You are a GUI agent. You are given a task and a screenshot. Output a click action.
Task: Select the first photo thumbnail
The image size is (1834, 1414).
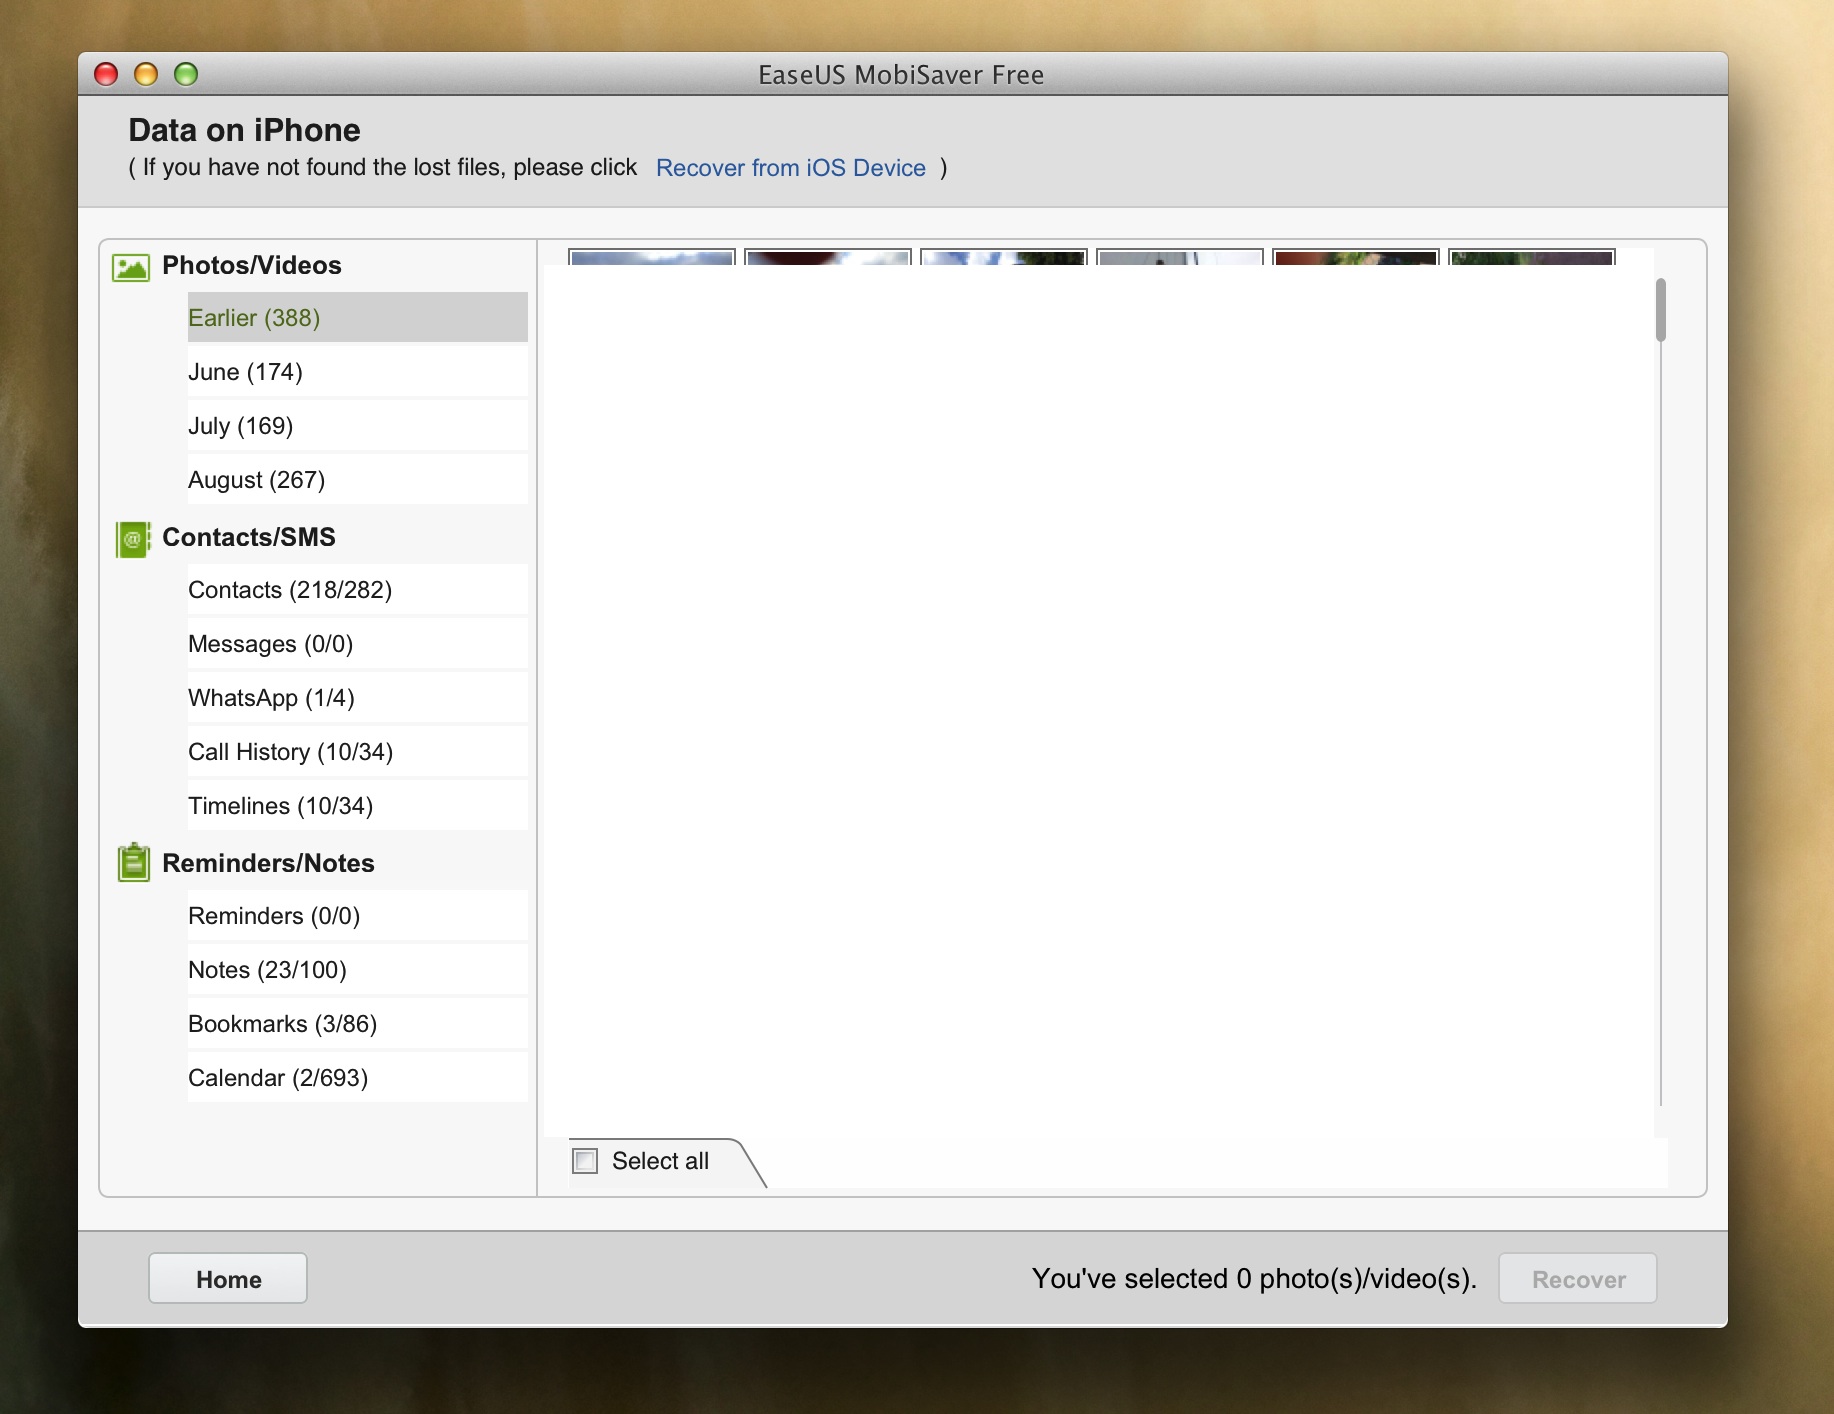tap(651, 257)
